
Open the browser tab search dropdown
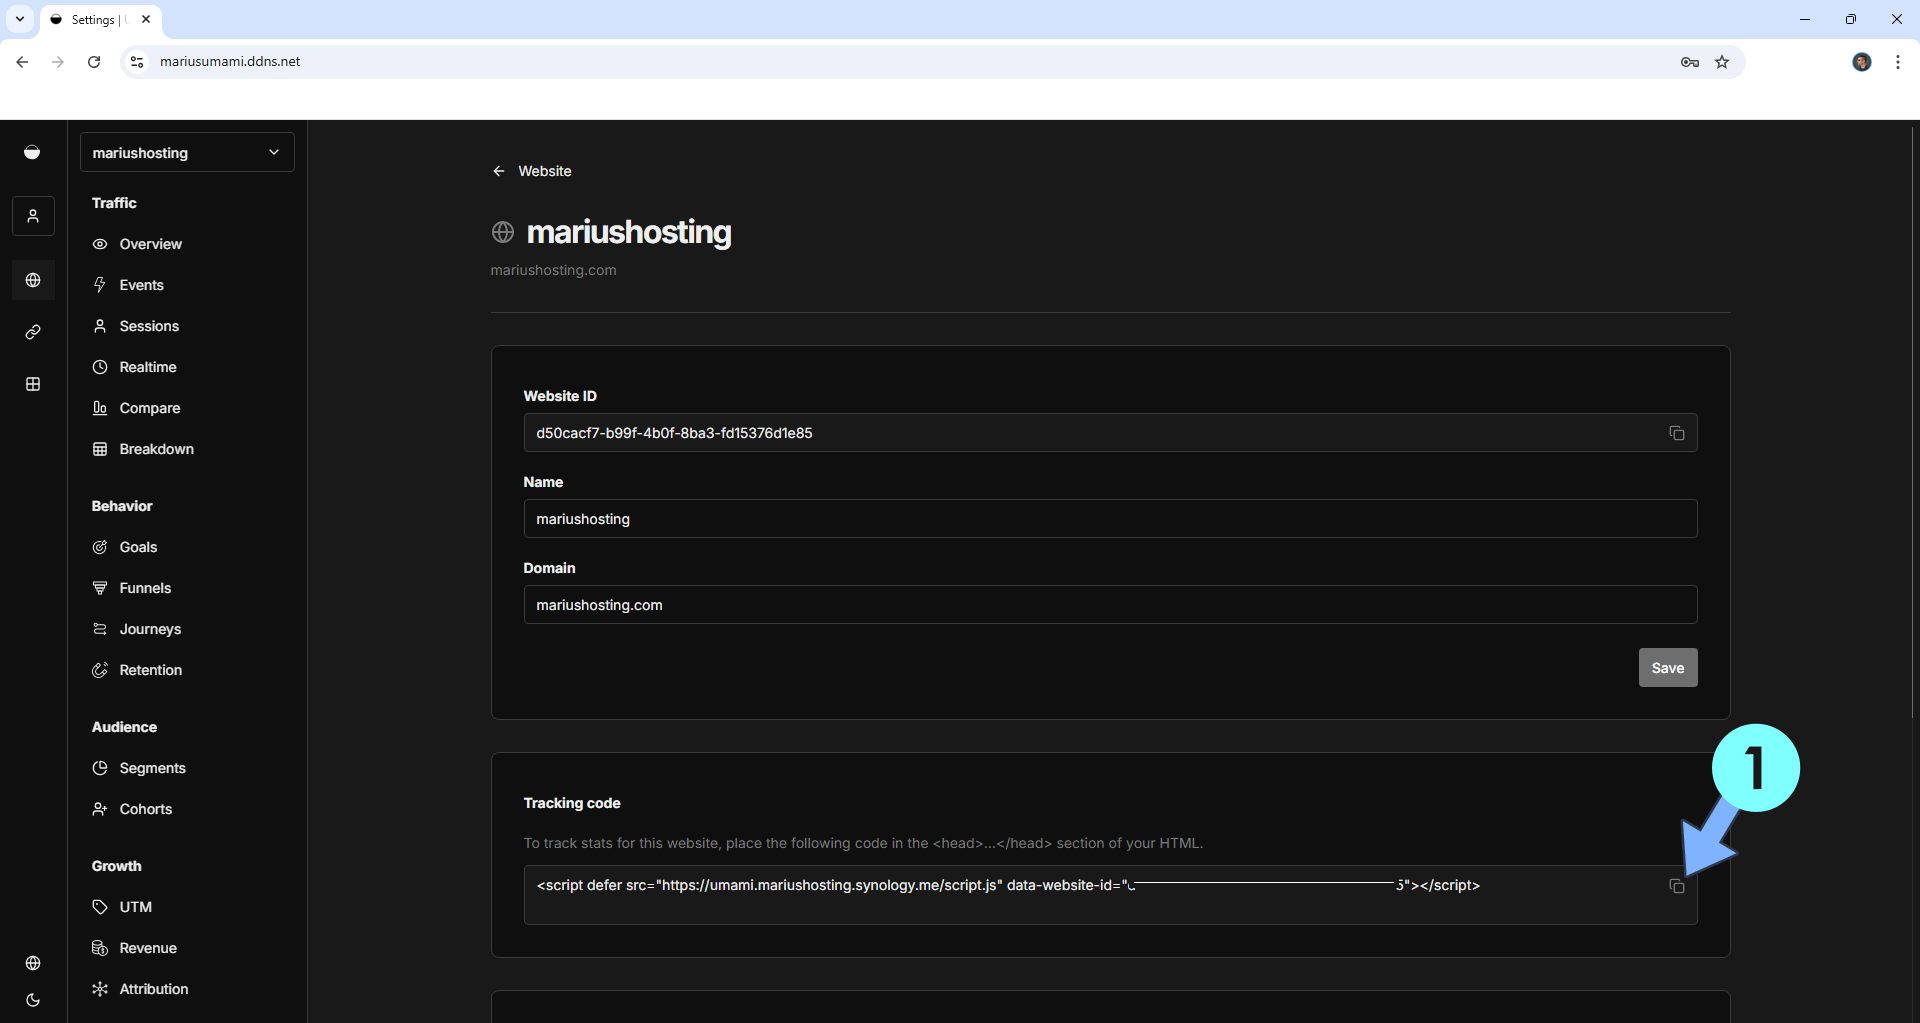point(20,19)
